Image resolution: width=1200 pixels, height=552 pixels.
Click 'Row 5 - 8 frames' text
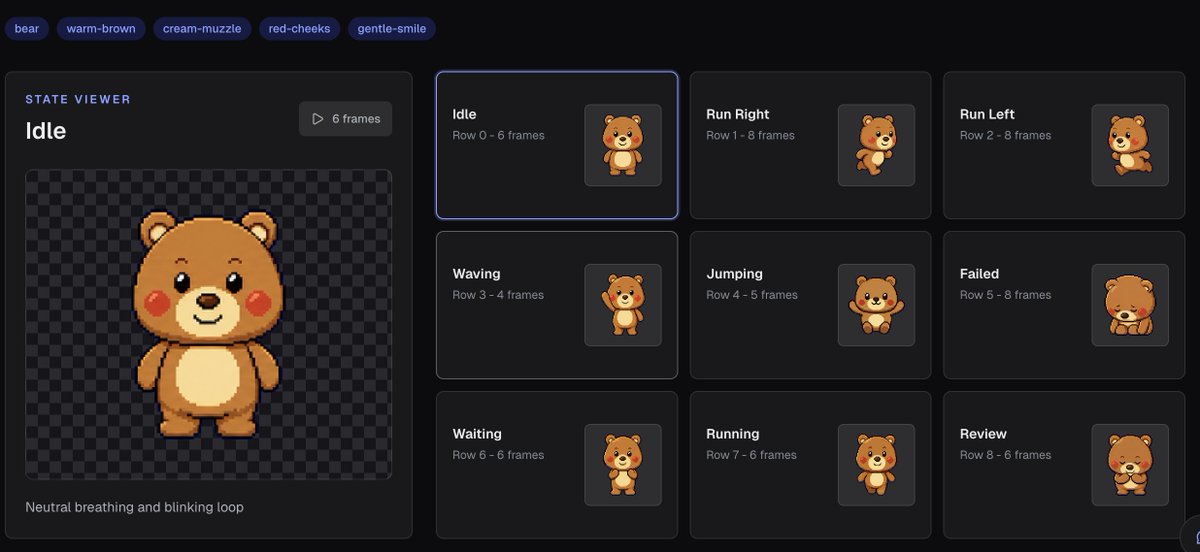(1005, 295)
